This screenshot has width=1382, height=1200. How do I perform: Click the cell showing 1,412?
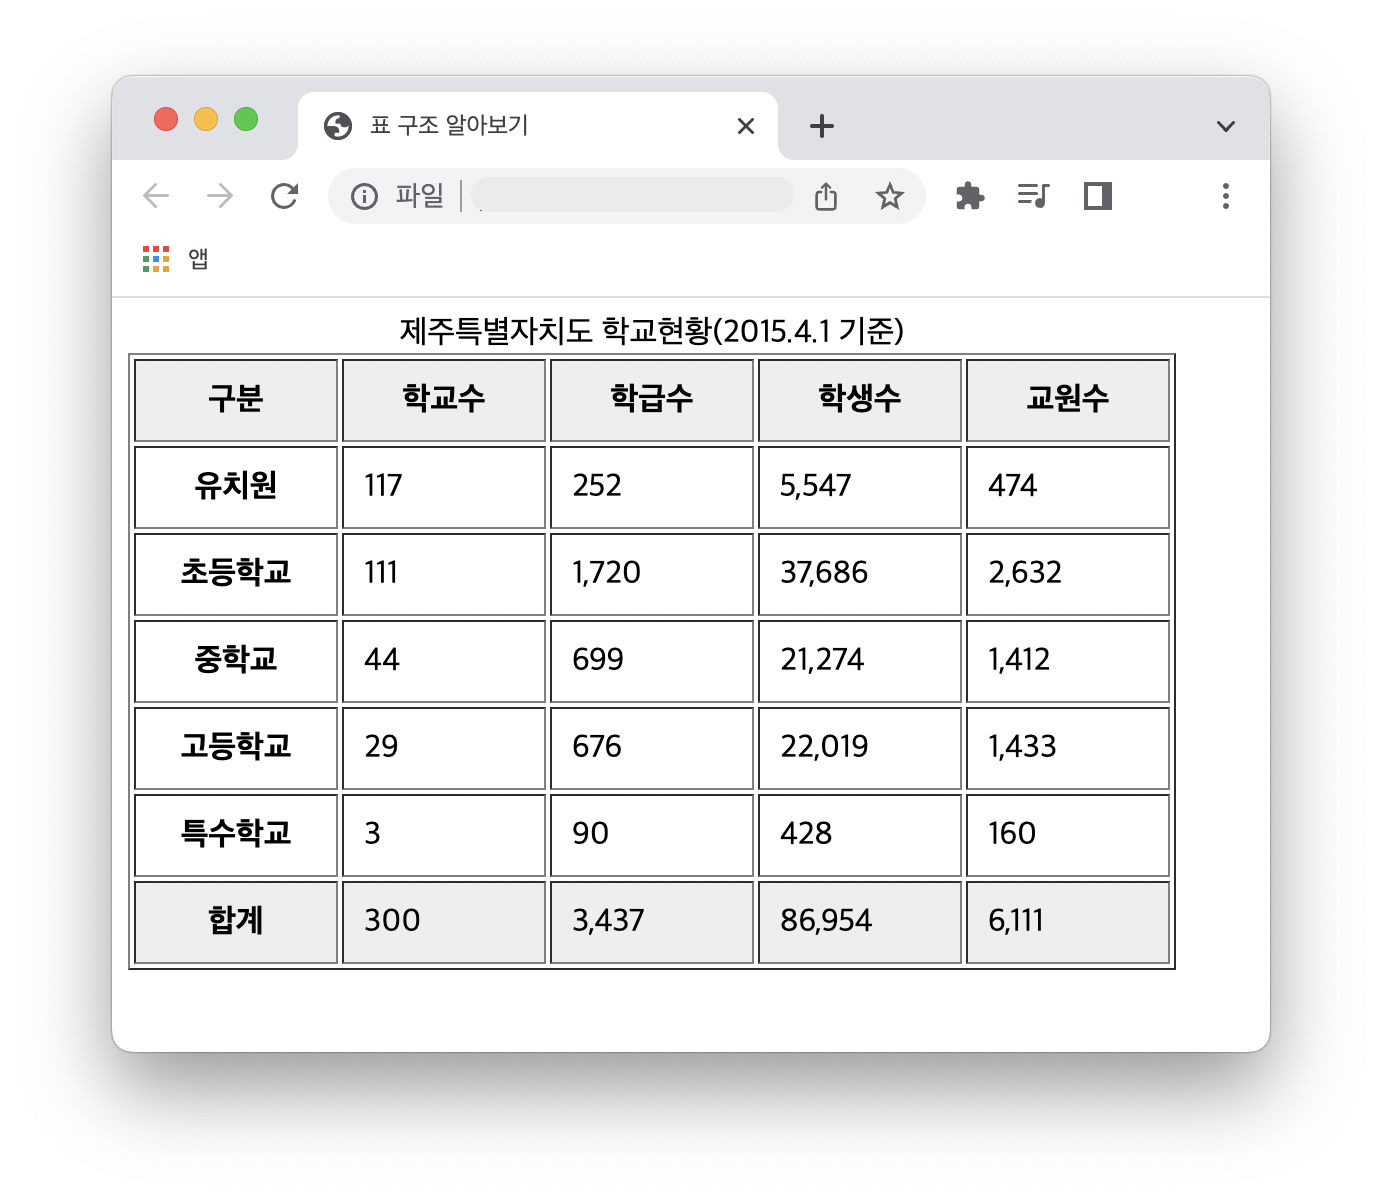pyautogui.click(x=1068, y=661)
